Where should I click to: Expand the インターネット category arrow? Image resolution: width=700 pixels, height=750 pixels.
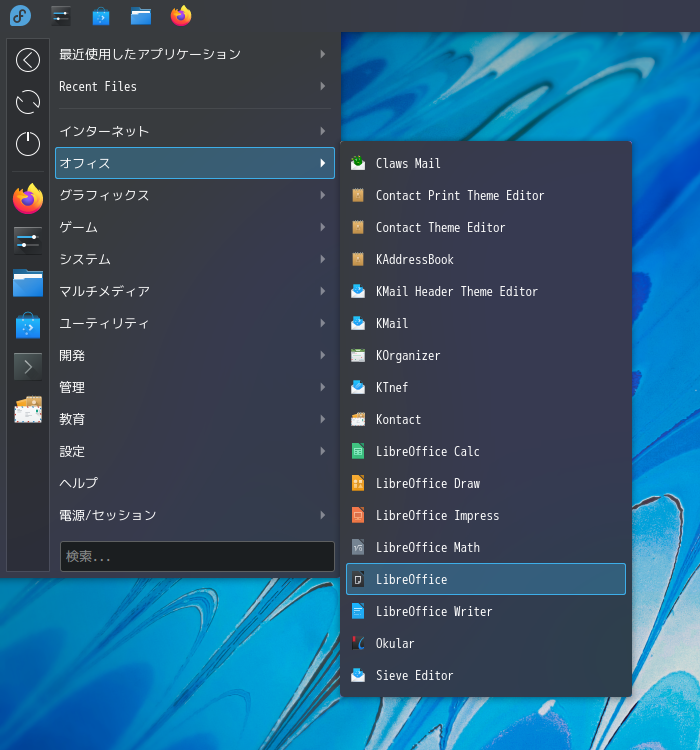(323, 131)
